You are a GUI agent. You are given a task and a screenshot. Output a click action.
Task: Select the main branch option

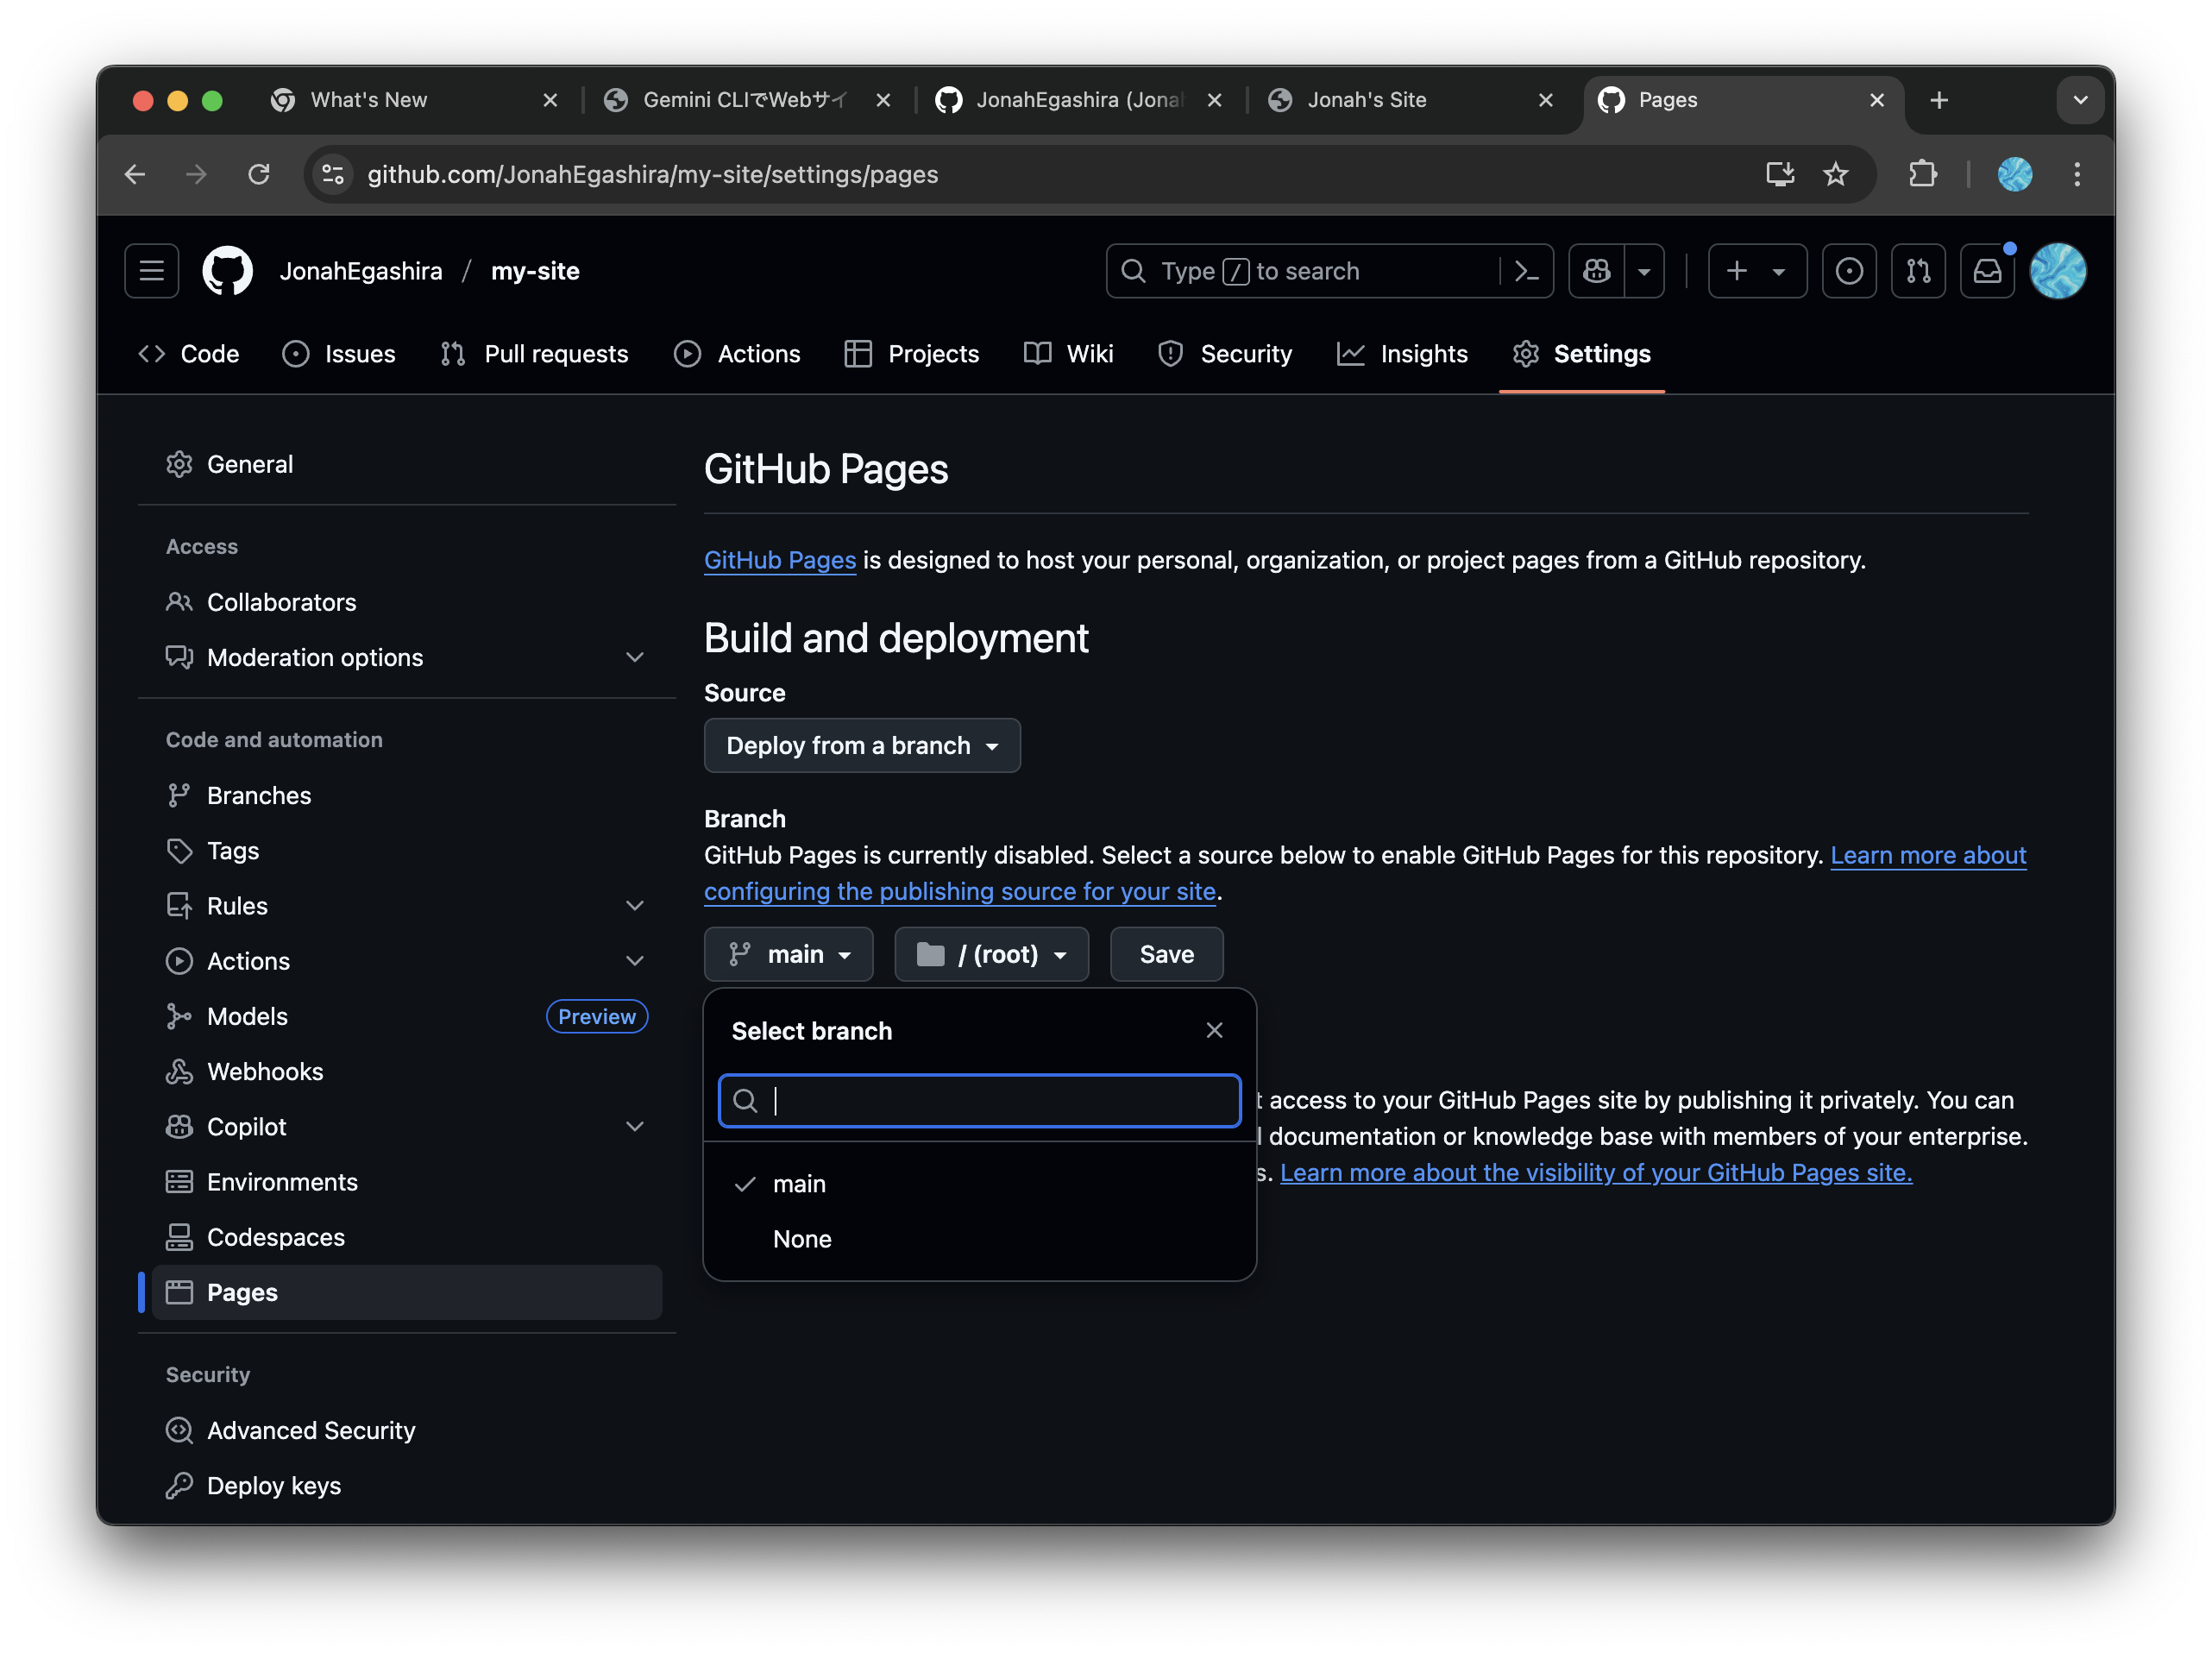798,1184
